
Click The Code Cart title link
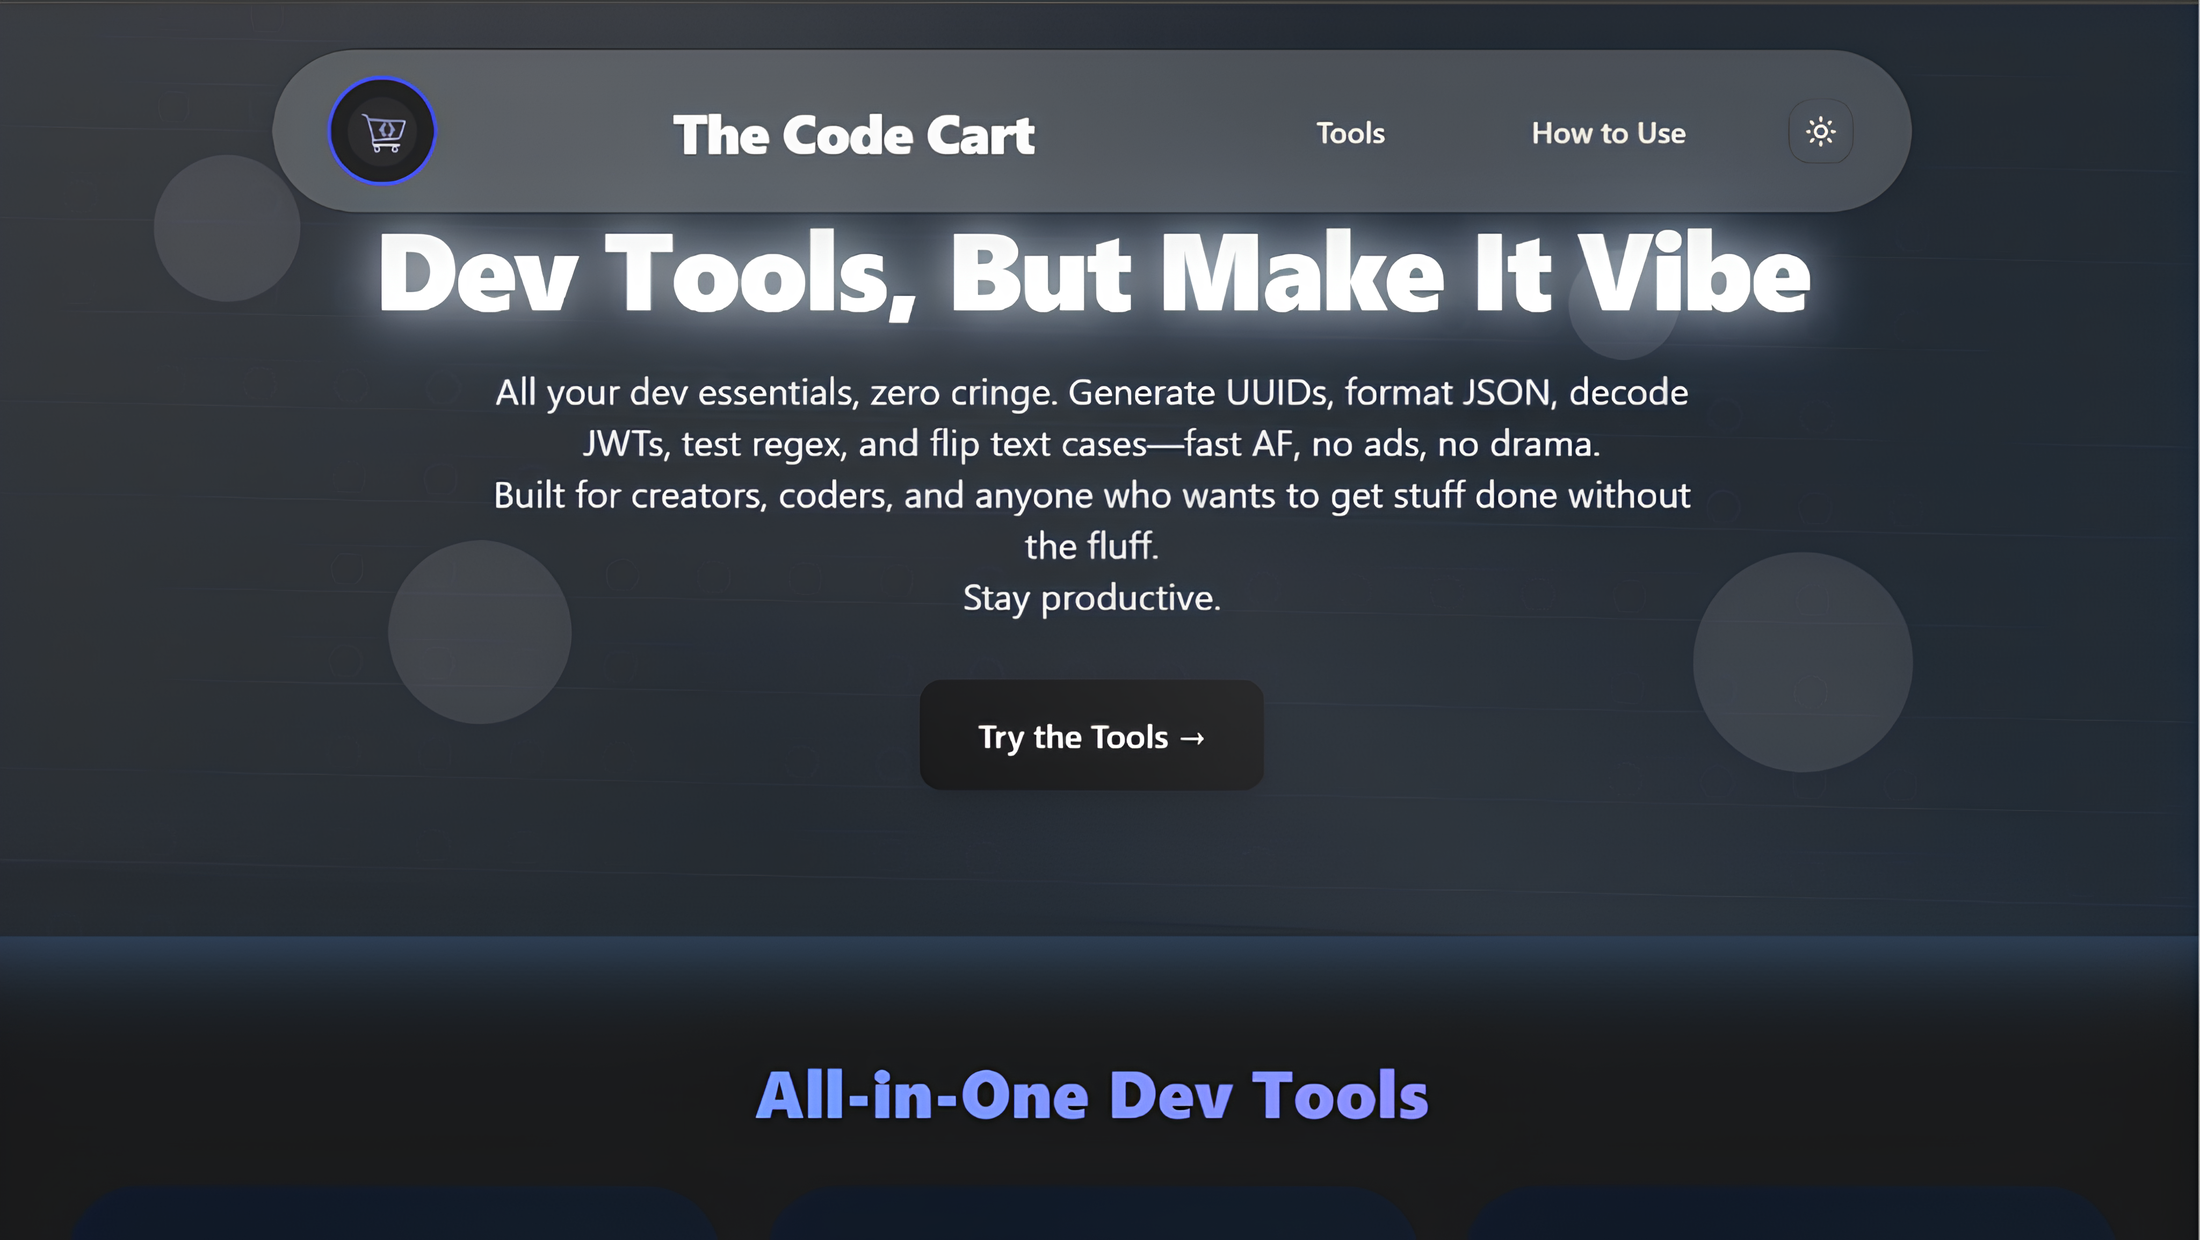[x=854, y=134]
